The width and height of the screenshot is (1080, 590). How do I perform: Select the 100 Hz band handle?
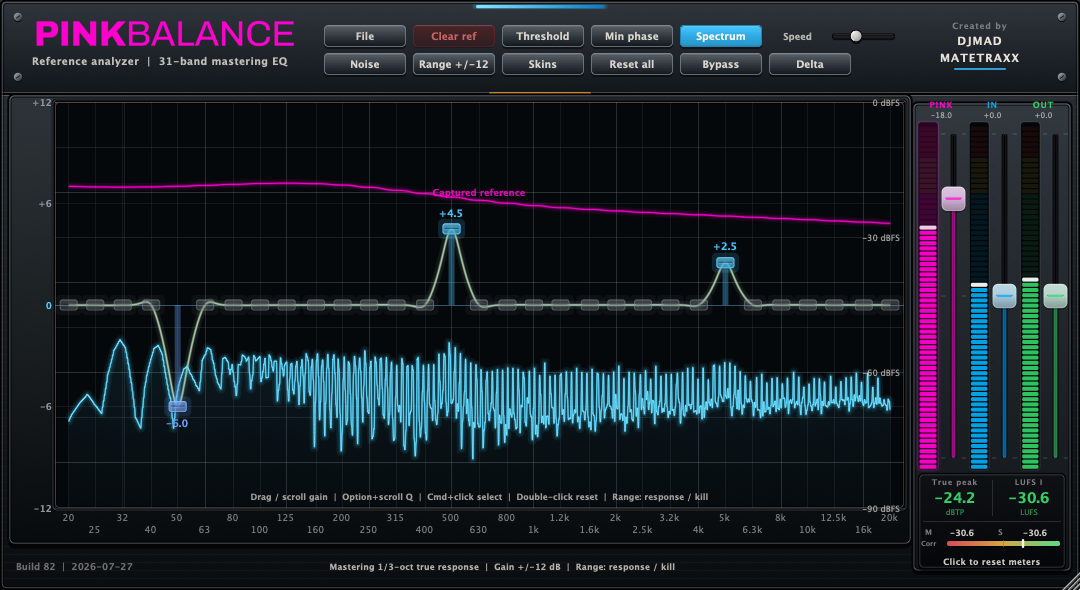point(260,305)
